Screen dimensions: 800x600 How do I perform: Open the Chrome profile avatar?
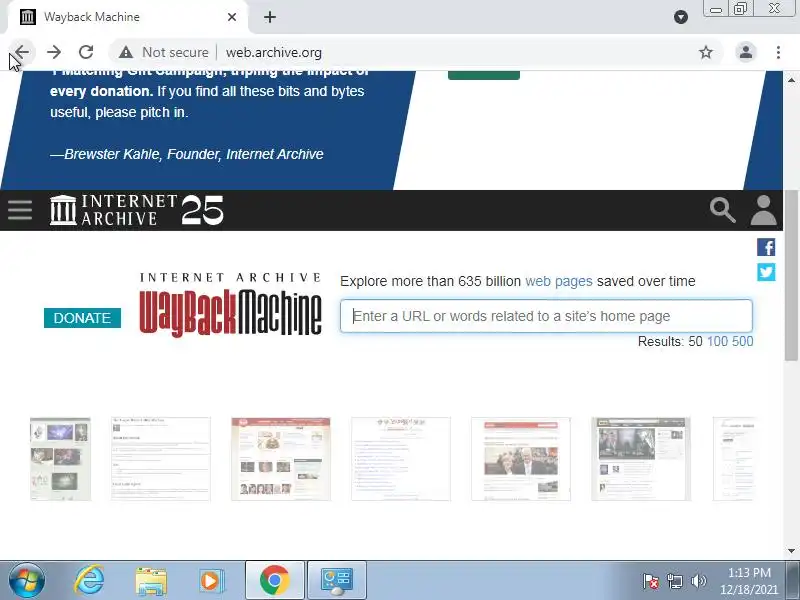[745, 52]
